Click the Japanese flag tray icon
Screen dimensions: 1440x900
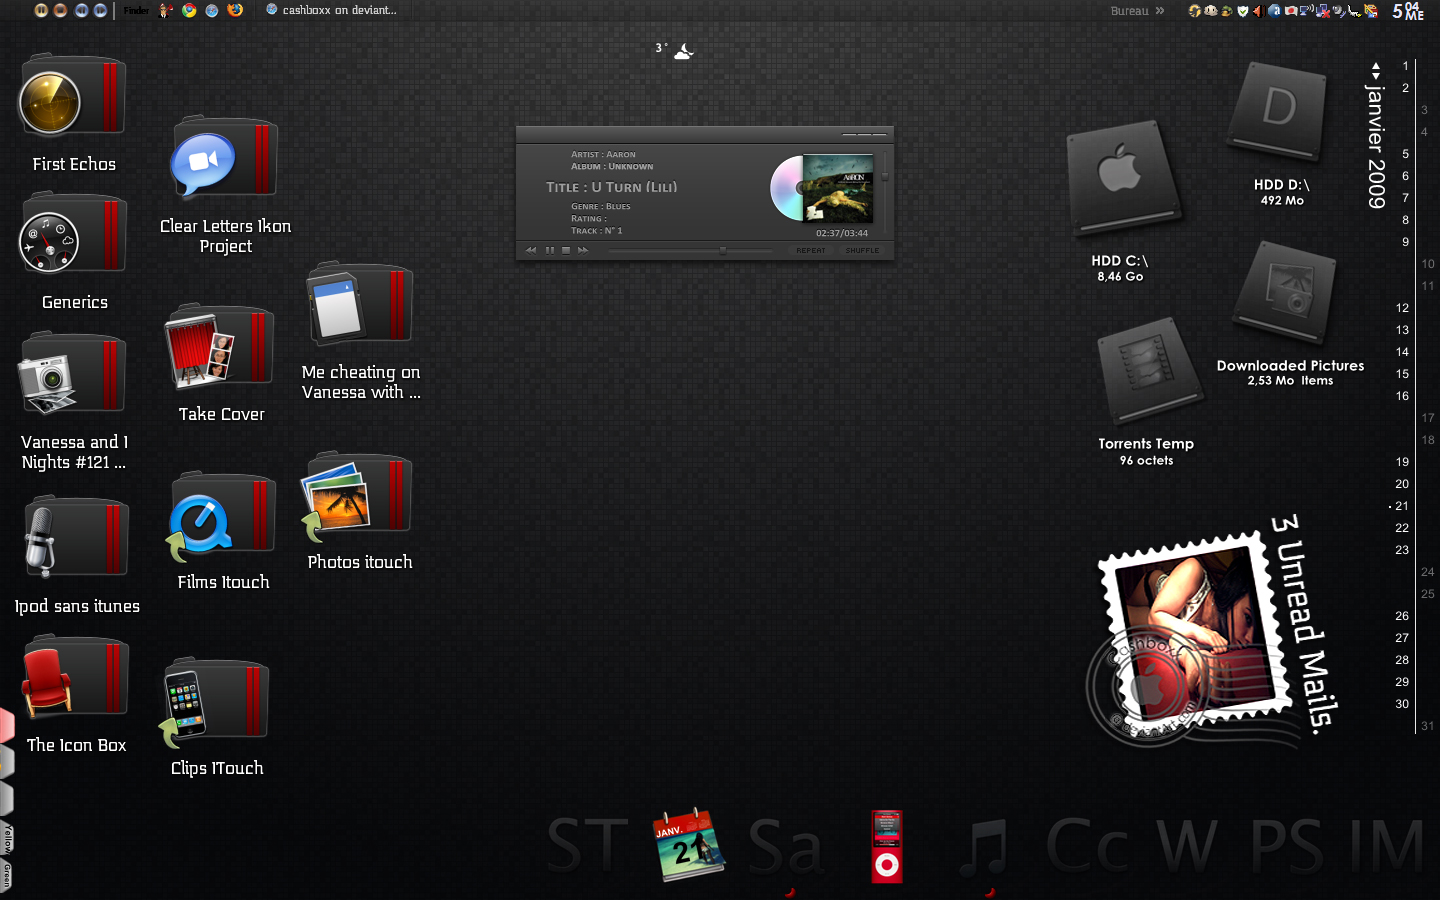(x=1291, y=11)
